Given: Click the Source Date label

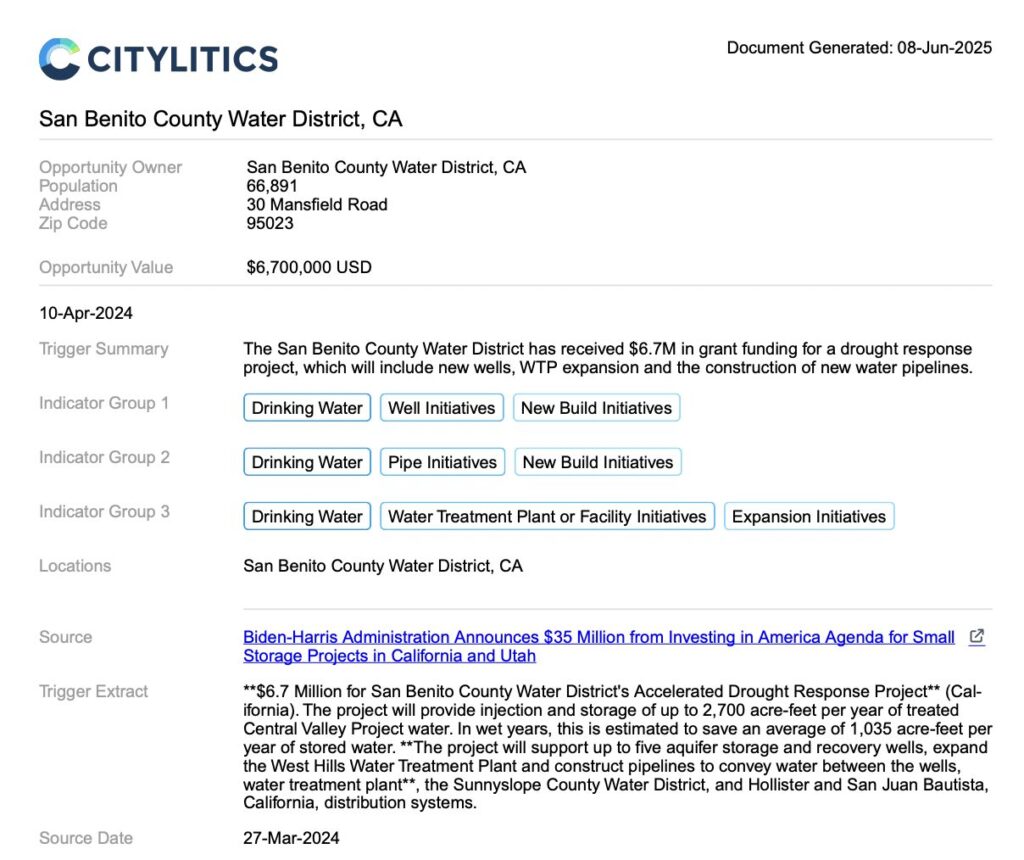Looking at the screenshot, I should (x=86, y=838).
